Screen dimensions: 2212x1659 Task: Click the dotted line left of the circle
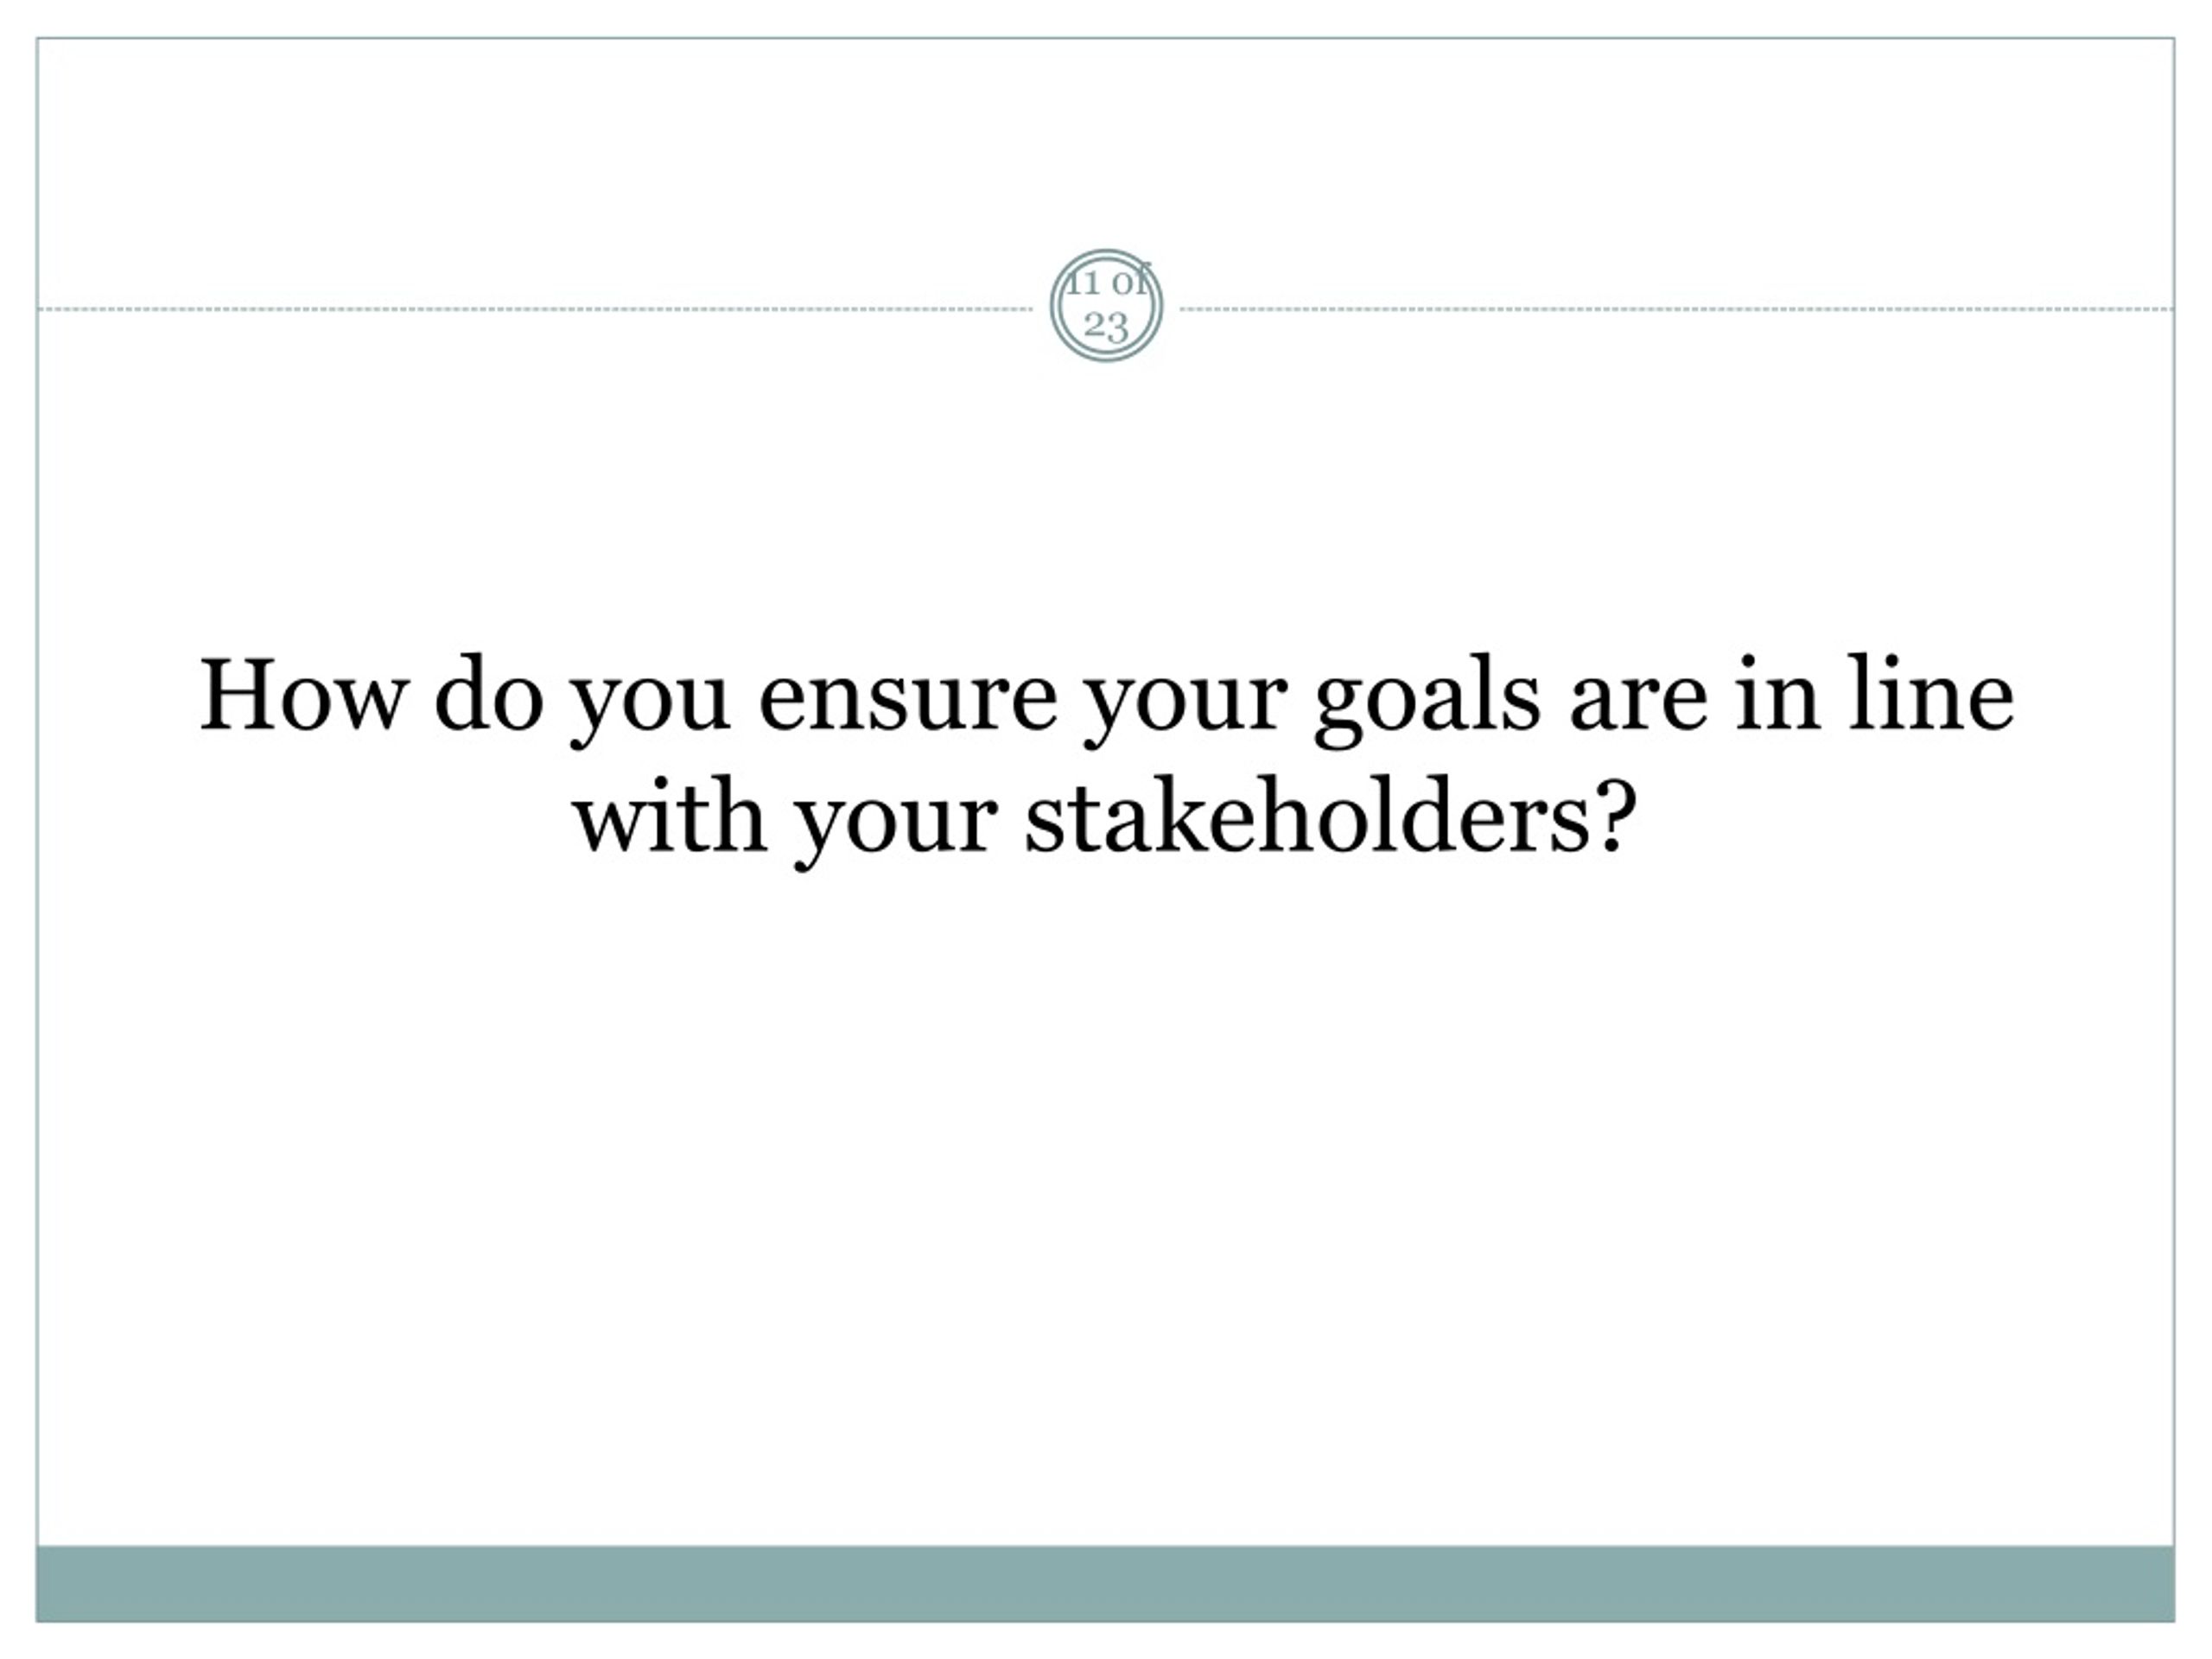[x=535, y=309]
